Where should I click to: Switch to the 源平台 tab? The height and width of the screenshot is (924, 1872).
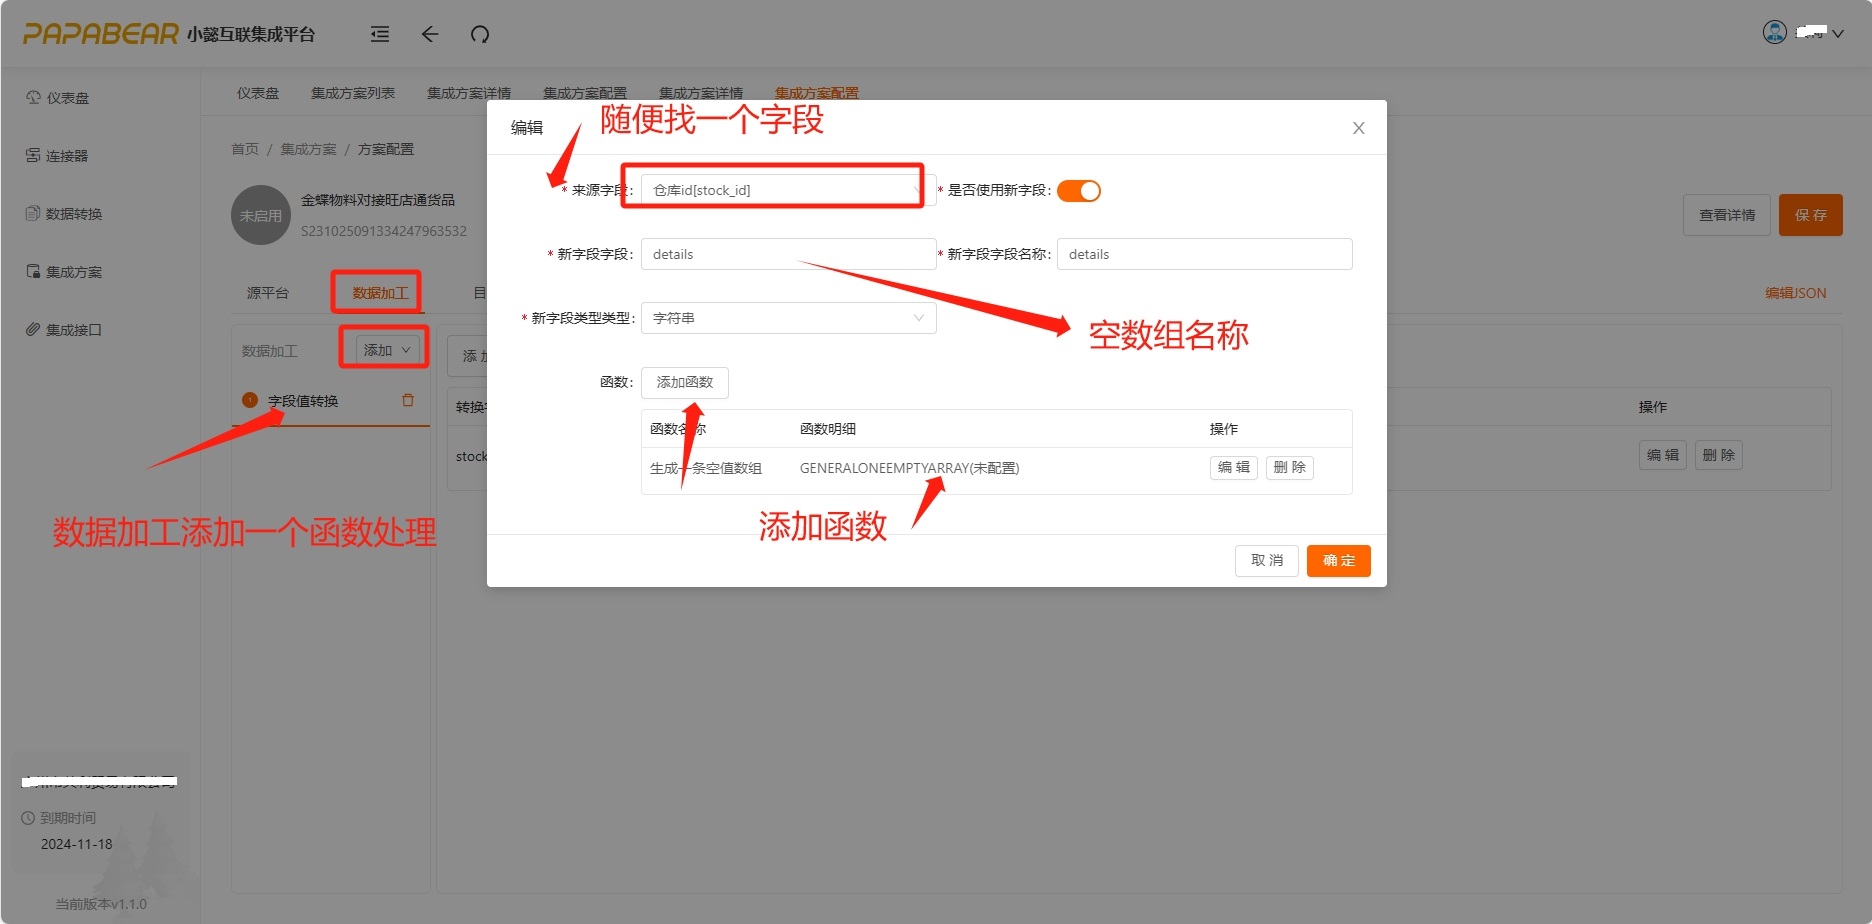point(267,293)
